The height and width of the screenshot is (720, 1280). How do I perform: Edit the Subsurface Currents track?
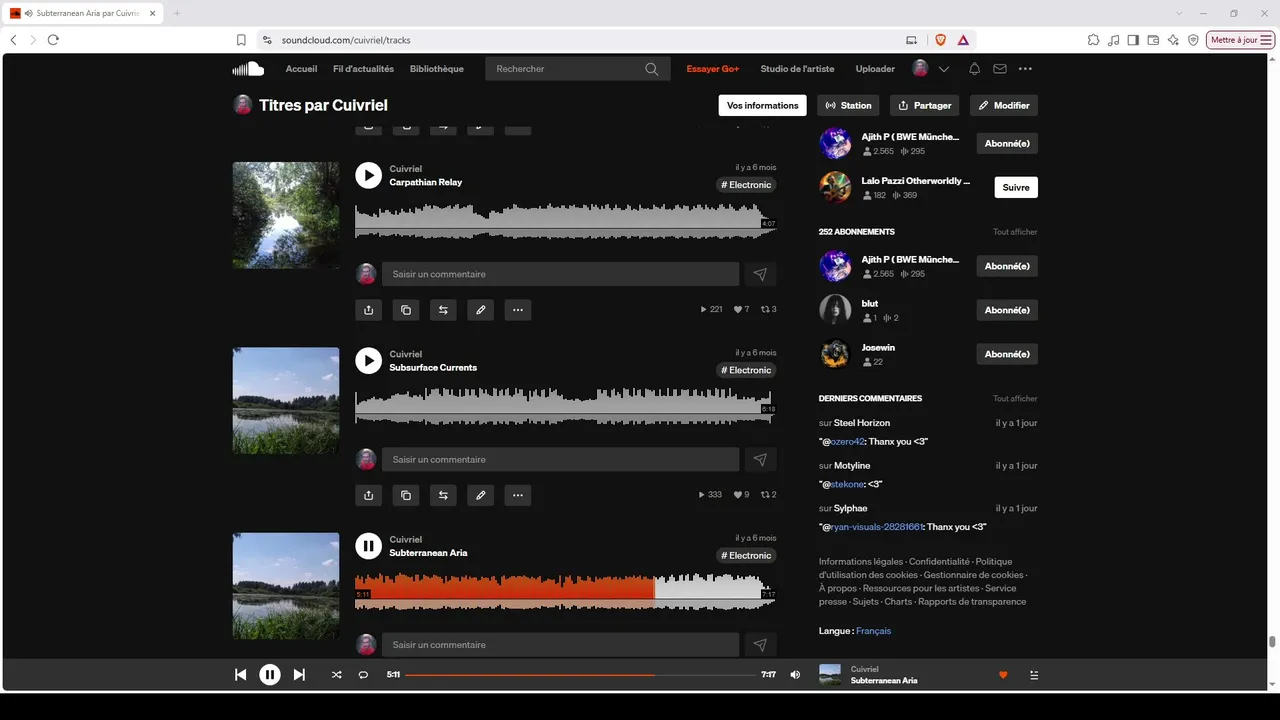(x=481, y=495)
